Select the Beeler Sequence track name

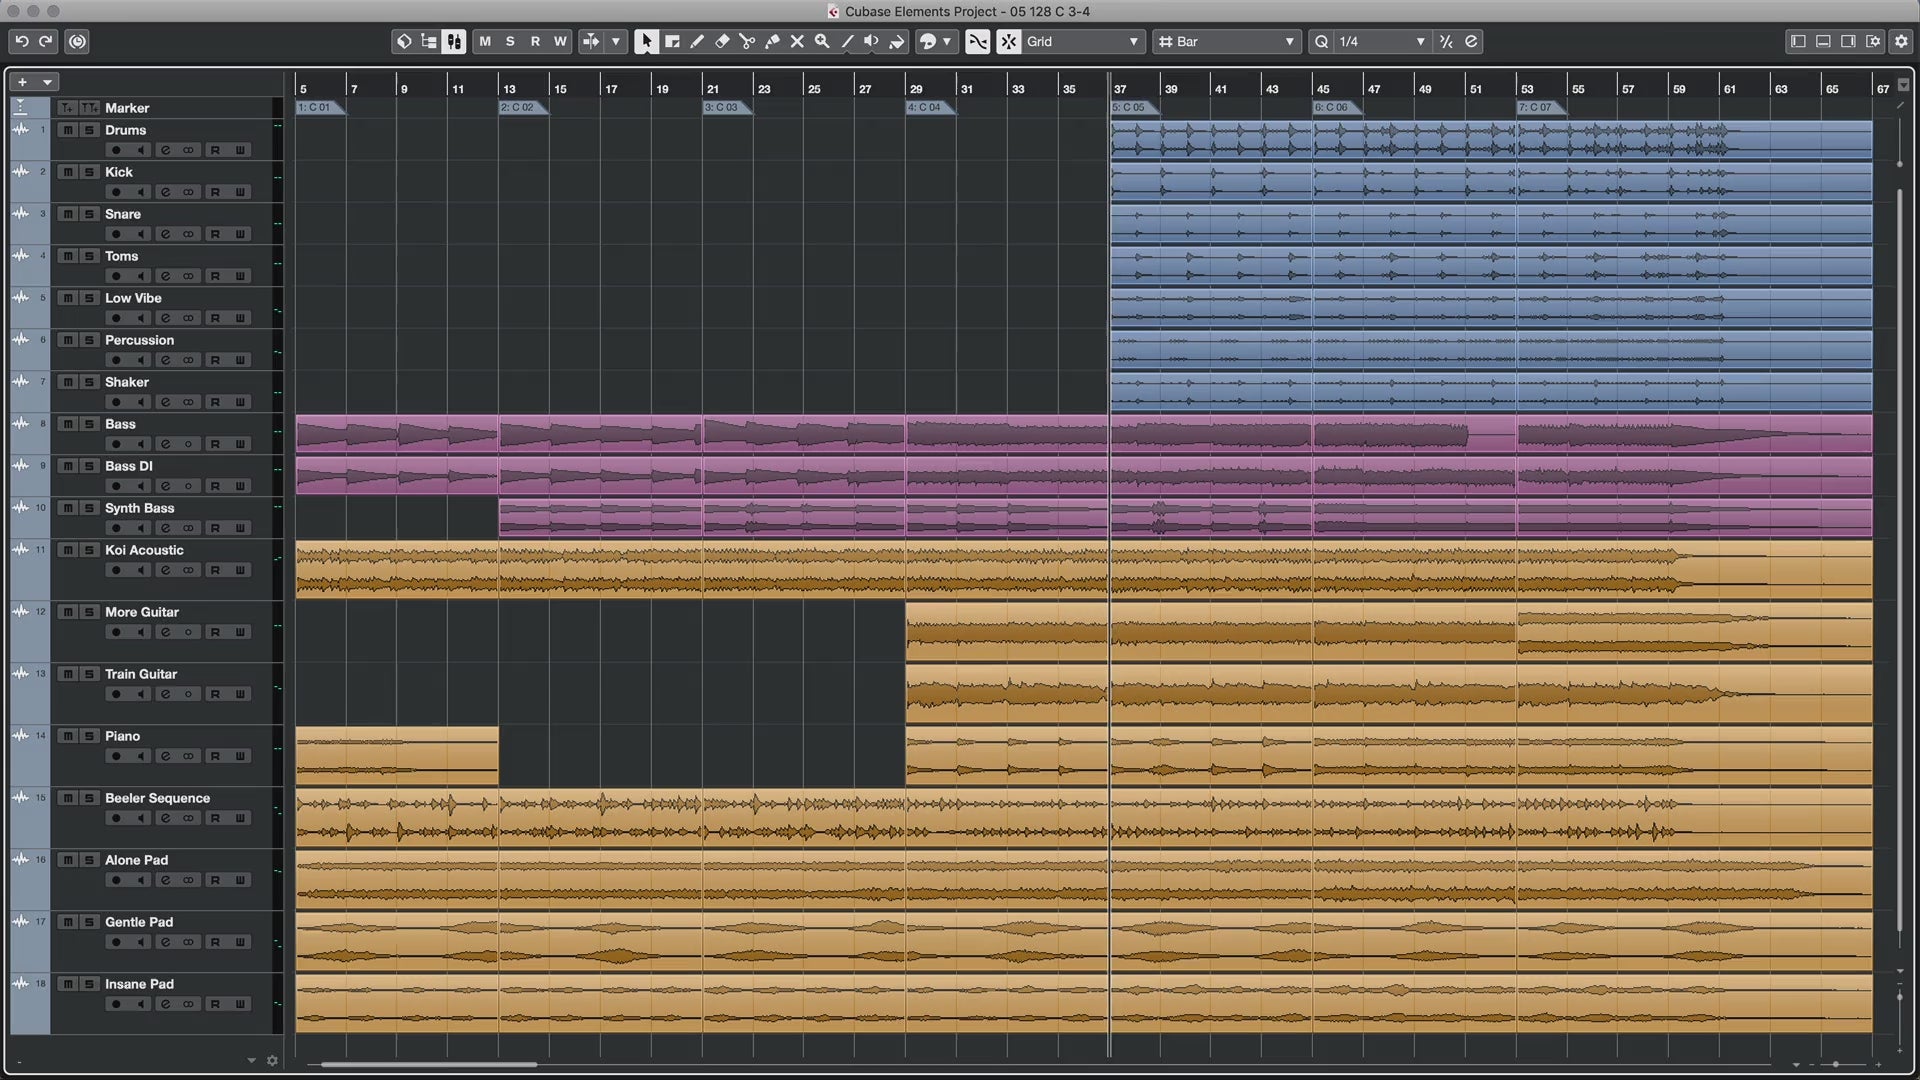click(x=157, y=798)
